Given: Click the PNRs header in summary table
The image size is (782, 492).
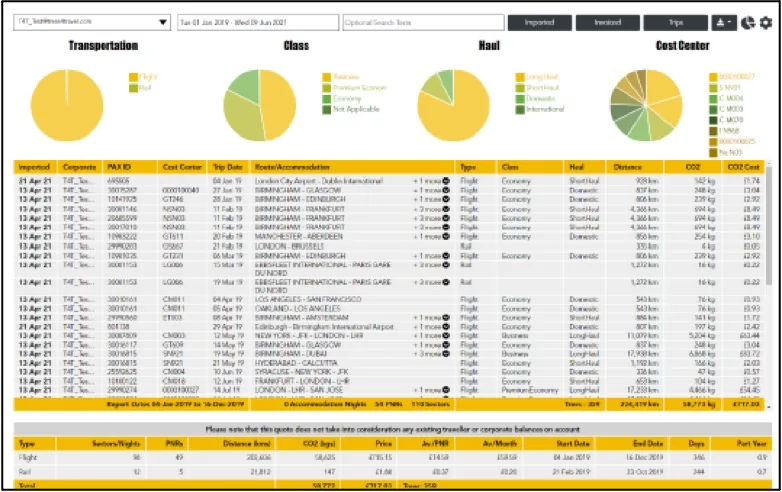Looking at the screenshot, I should tap(165, 443).
